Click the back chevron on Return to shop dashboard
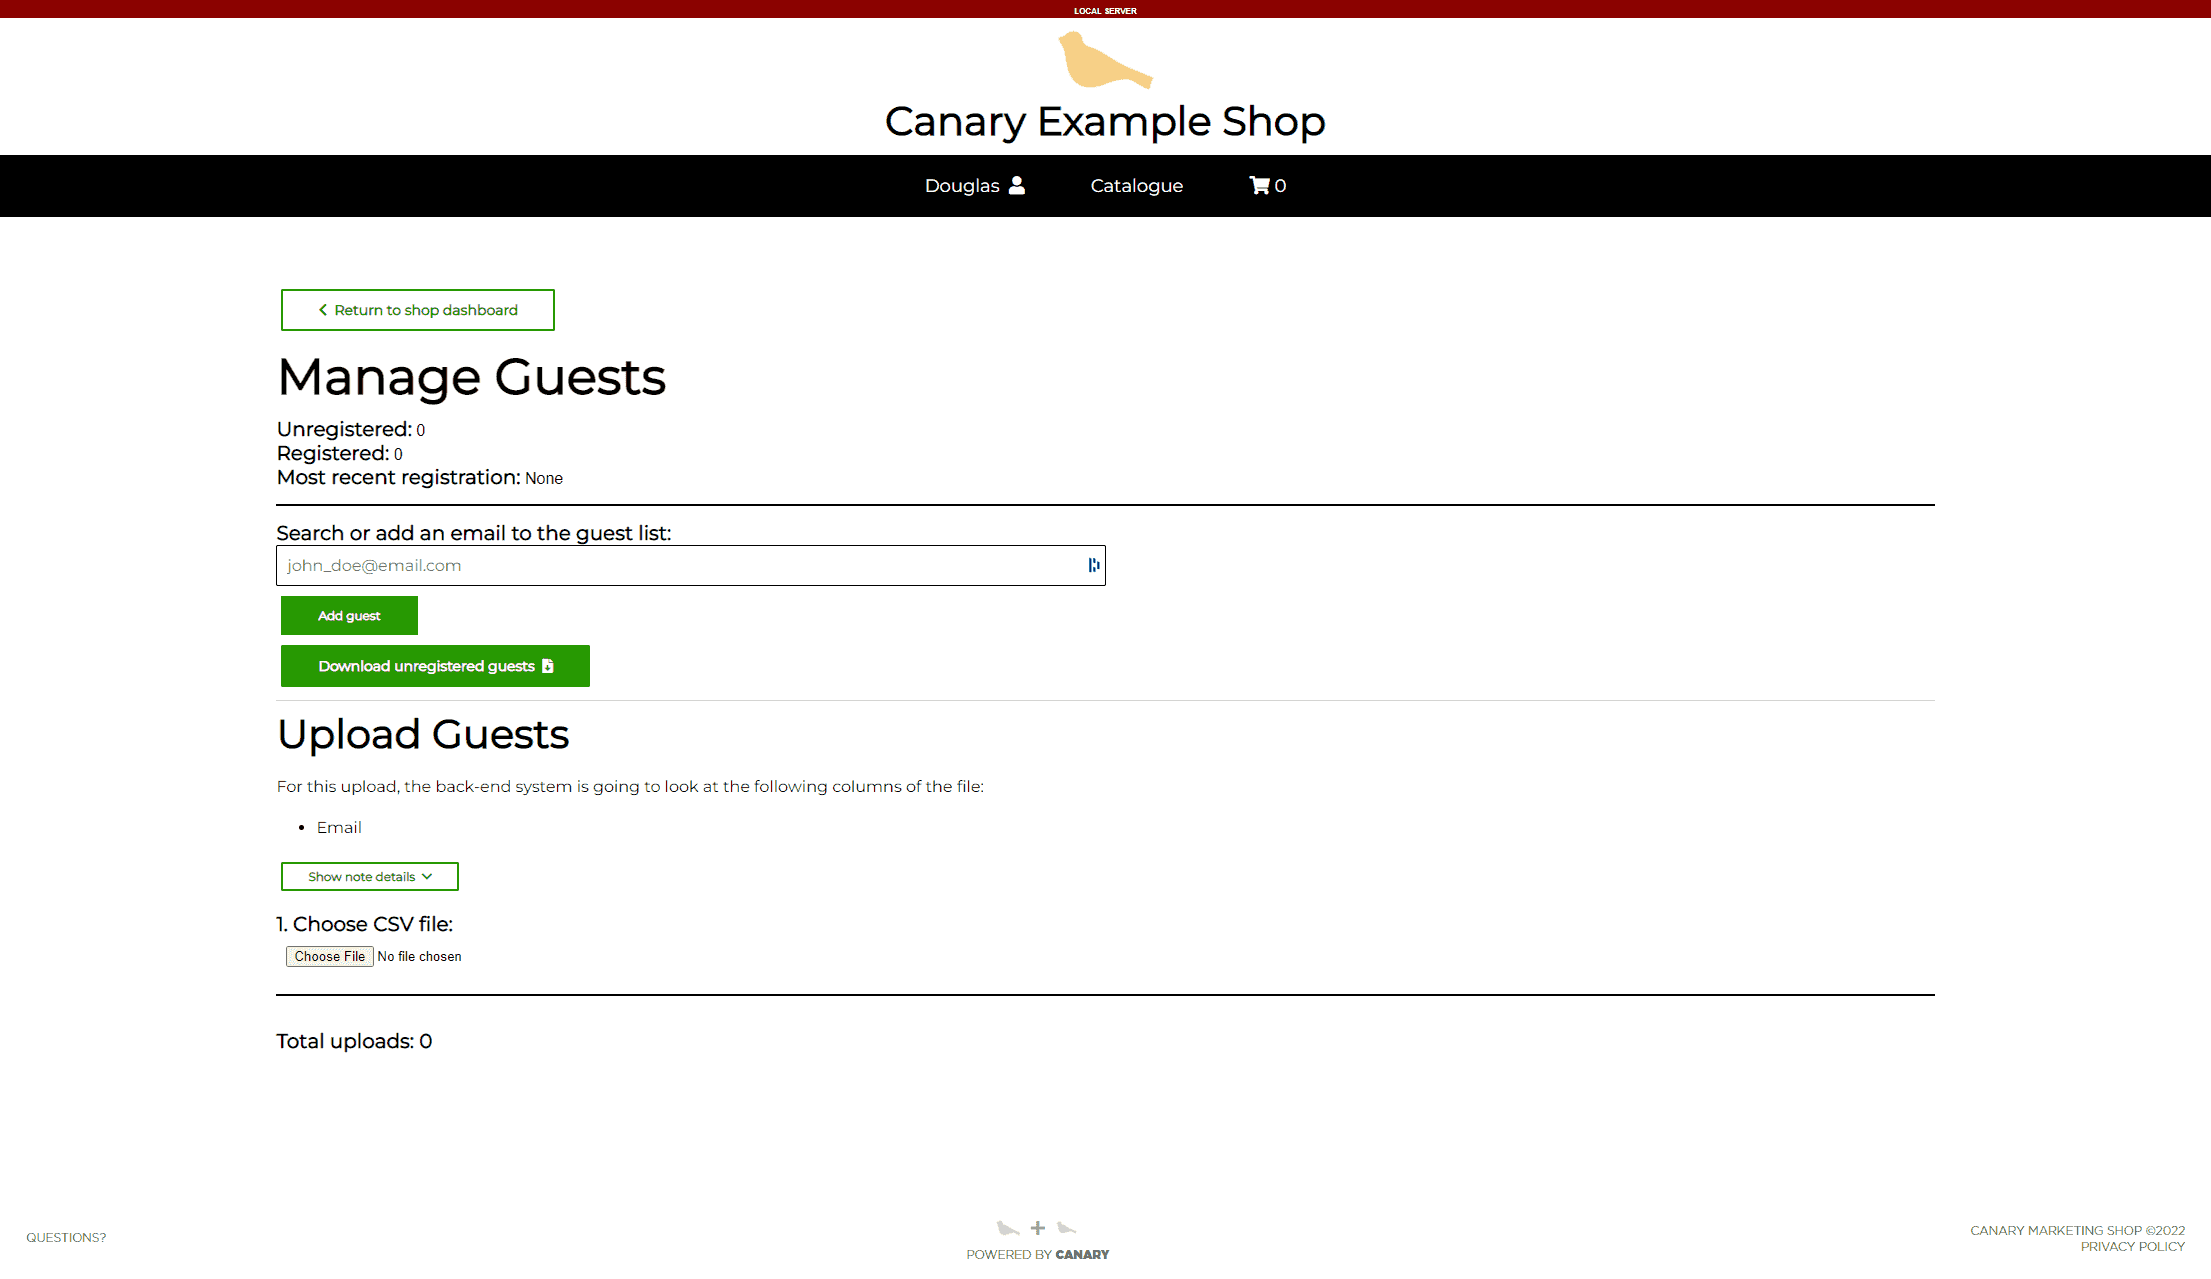2211x1279 pixels. click(x=322, y=310)
